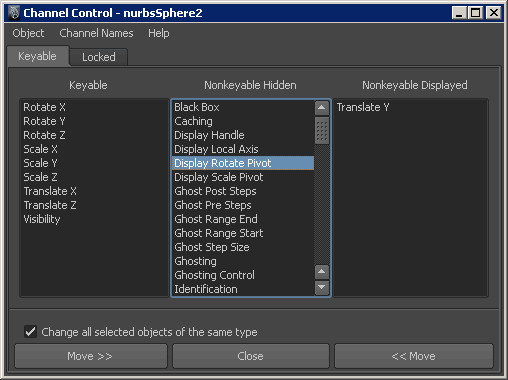The width and height of the screenshot is (508, 380).
Task: Click the scroll up arrow at the top of Nonkeyable Hidden
Action: coord(322,107)
